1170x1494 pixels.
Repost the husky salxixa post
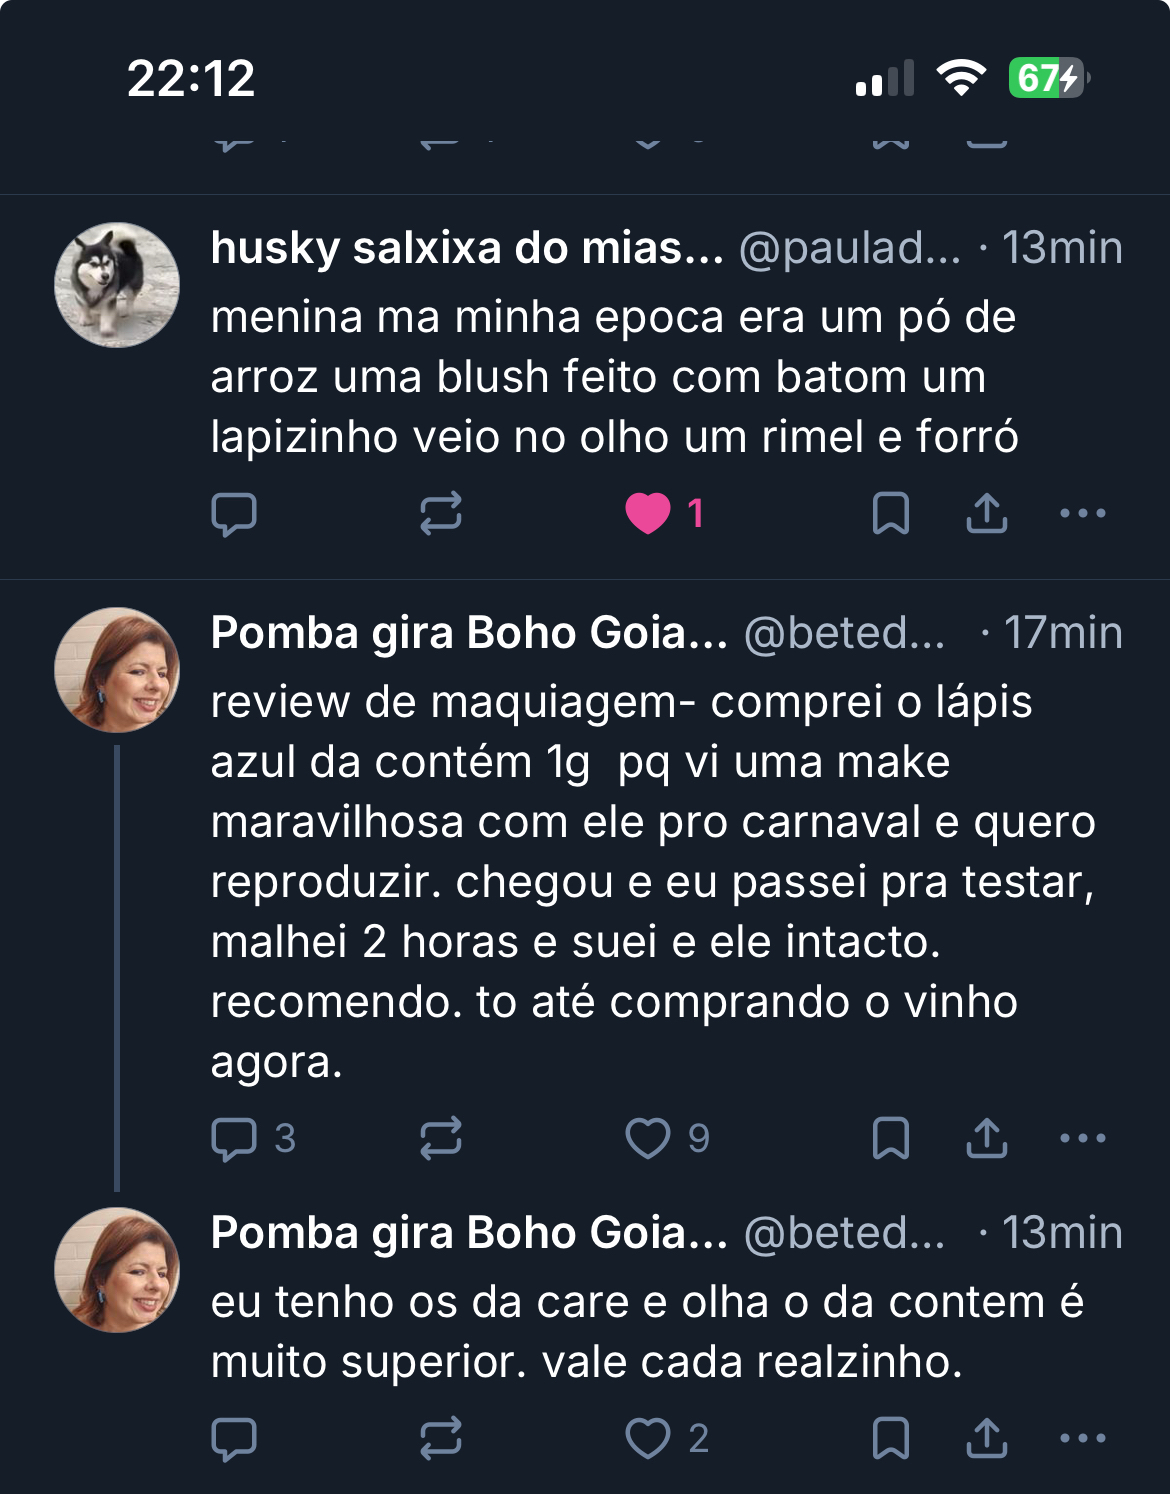tap(440, 514)
